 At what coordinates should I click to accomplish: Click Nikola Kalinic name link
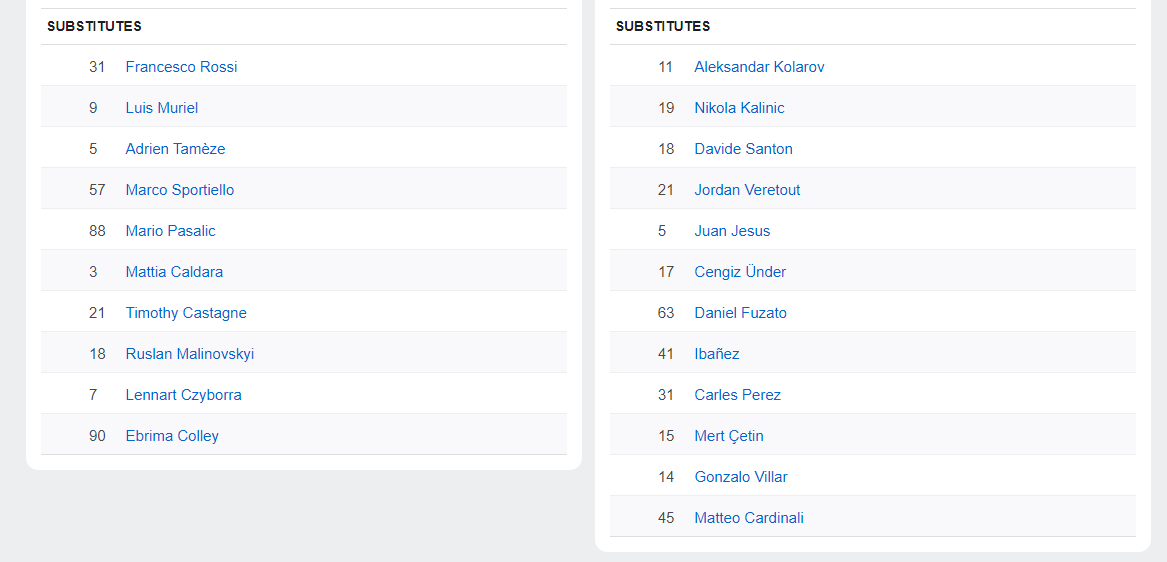[739, 108]
